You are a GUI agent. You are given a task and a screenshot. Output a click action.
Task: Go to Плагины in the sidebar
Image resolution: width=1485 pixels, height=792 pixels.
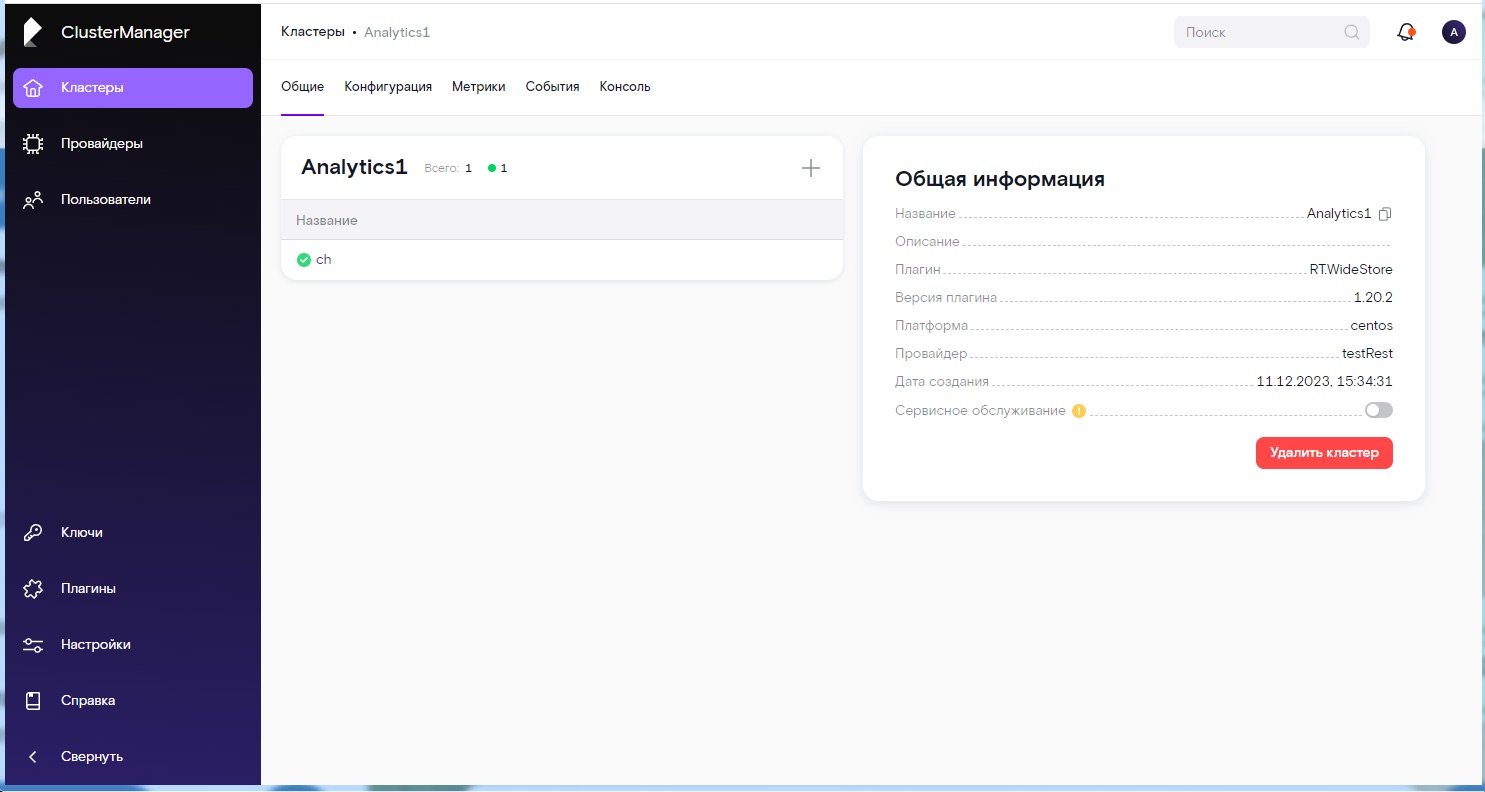click(133, 588)
